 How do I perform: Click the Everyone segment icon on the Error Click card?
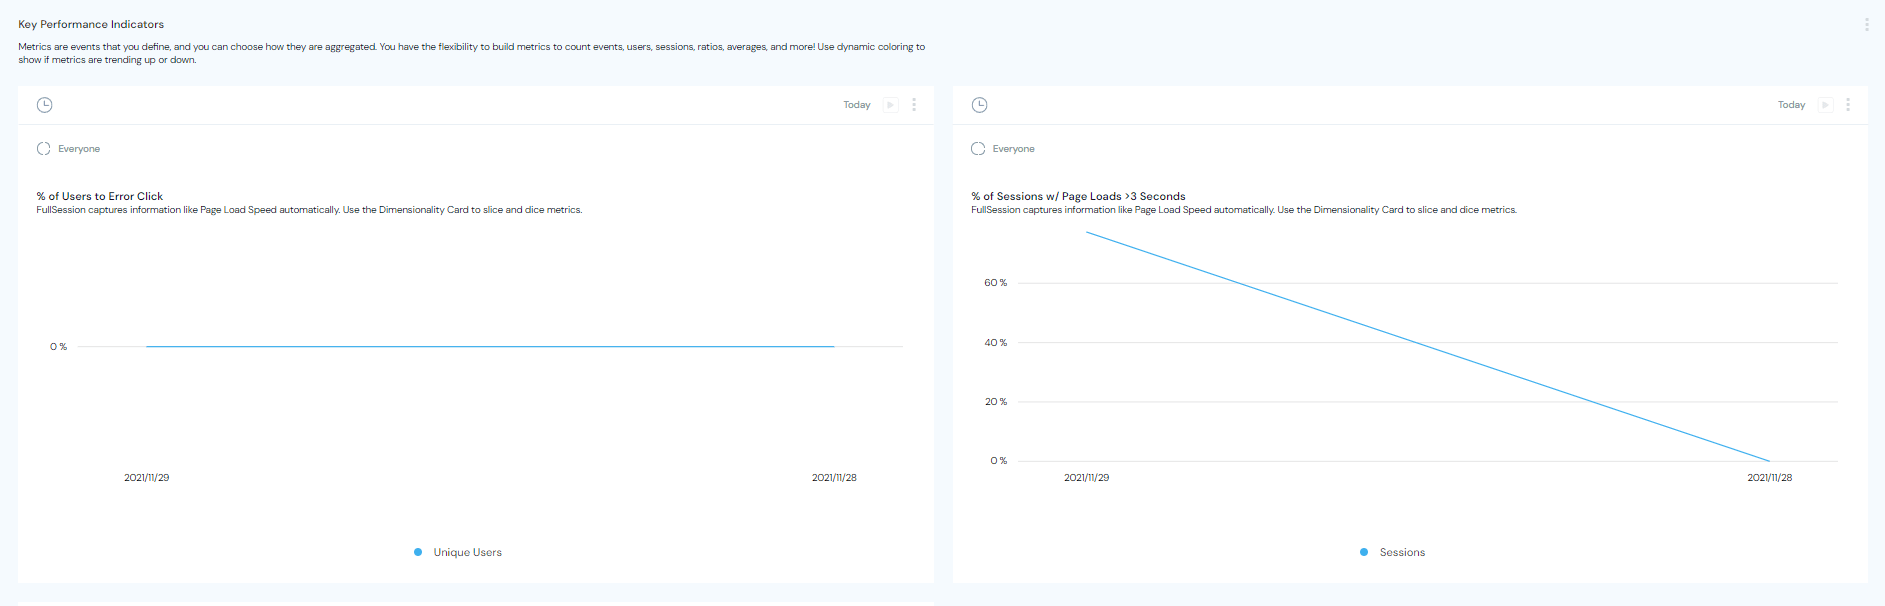pos(44,149)
